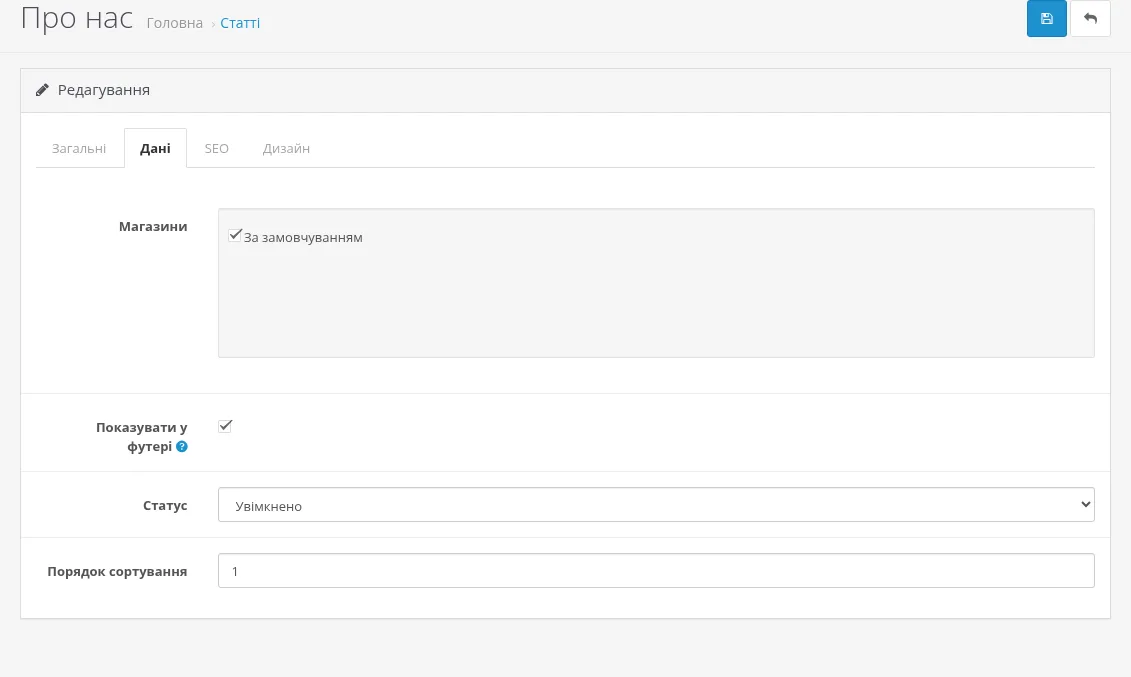Click the help icon beside 'Показувати у футері'
1131x677 pixels.
pos(182,446)
